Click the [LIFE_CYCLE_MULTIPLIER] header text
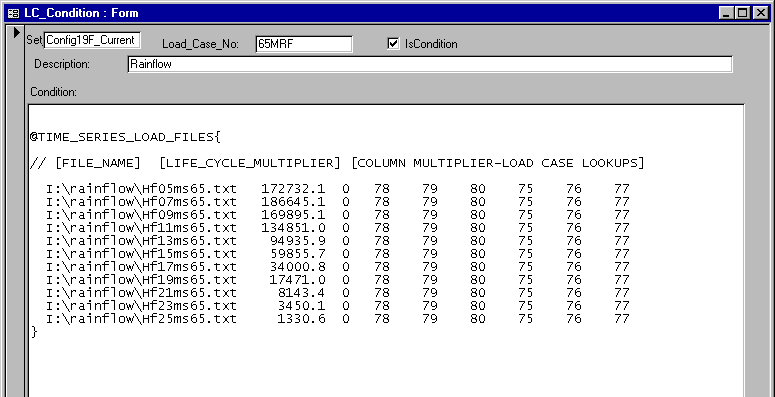Image resolution: width=775 pixels, height=397 pixels. click(250, 163)
